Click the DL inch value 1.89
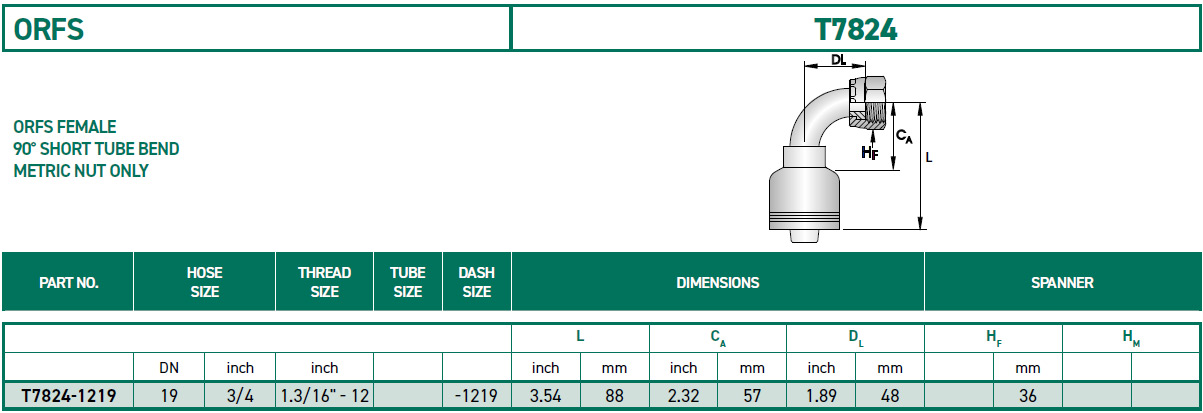1203x413 pixels. pyautogui.click(x=821, y=396)
